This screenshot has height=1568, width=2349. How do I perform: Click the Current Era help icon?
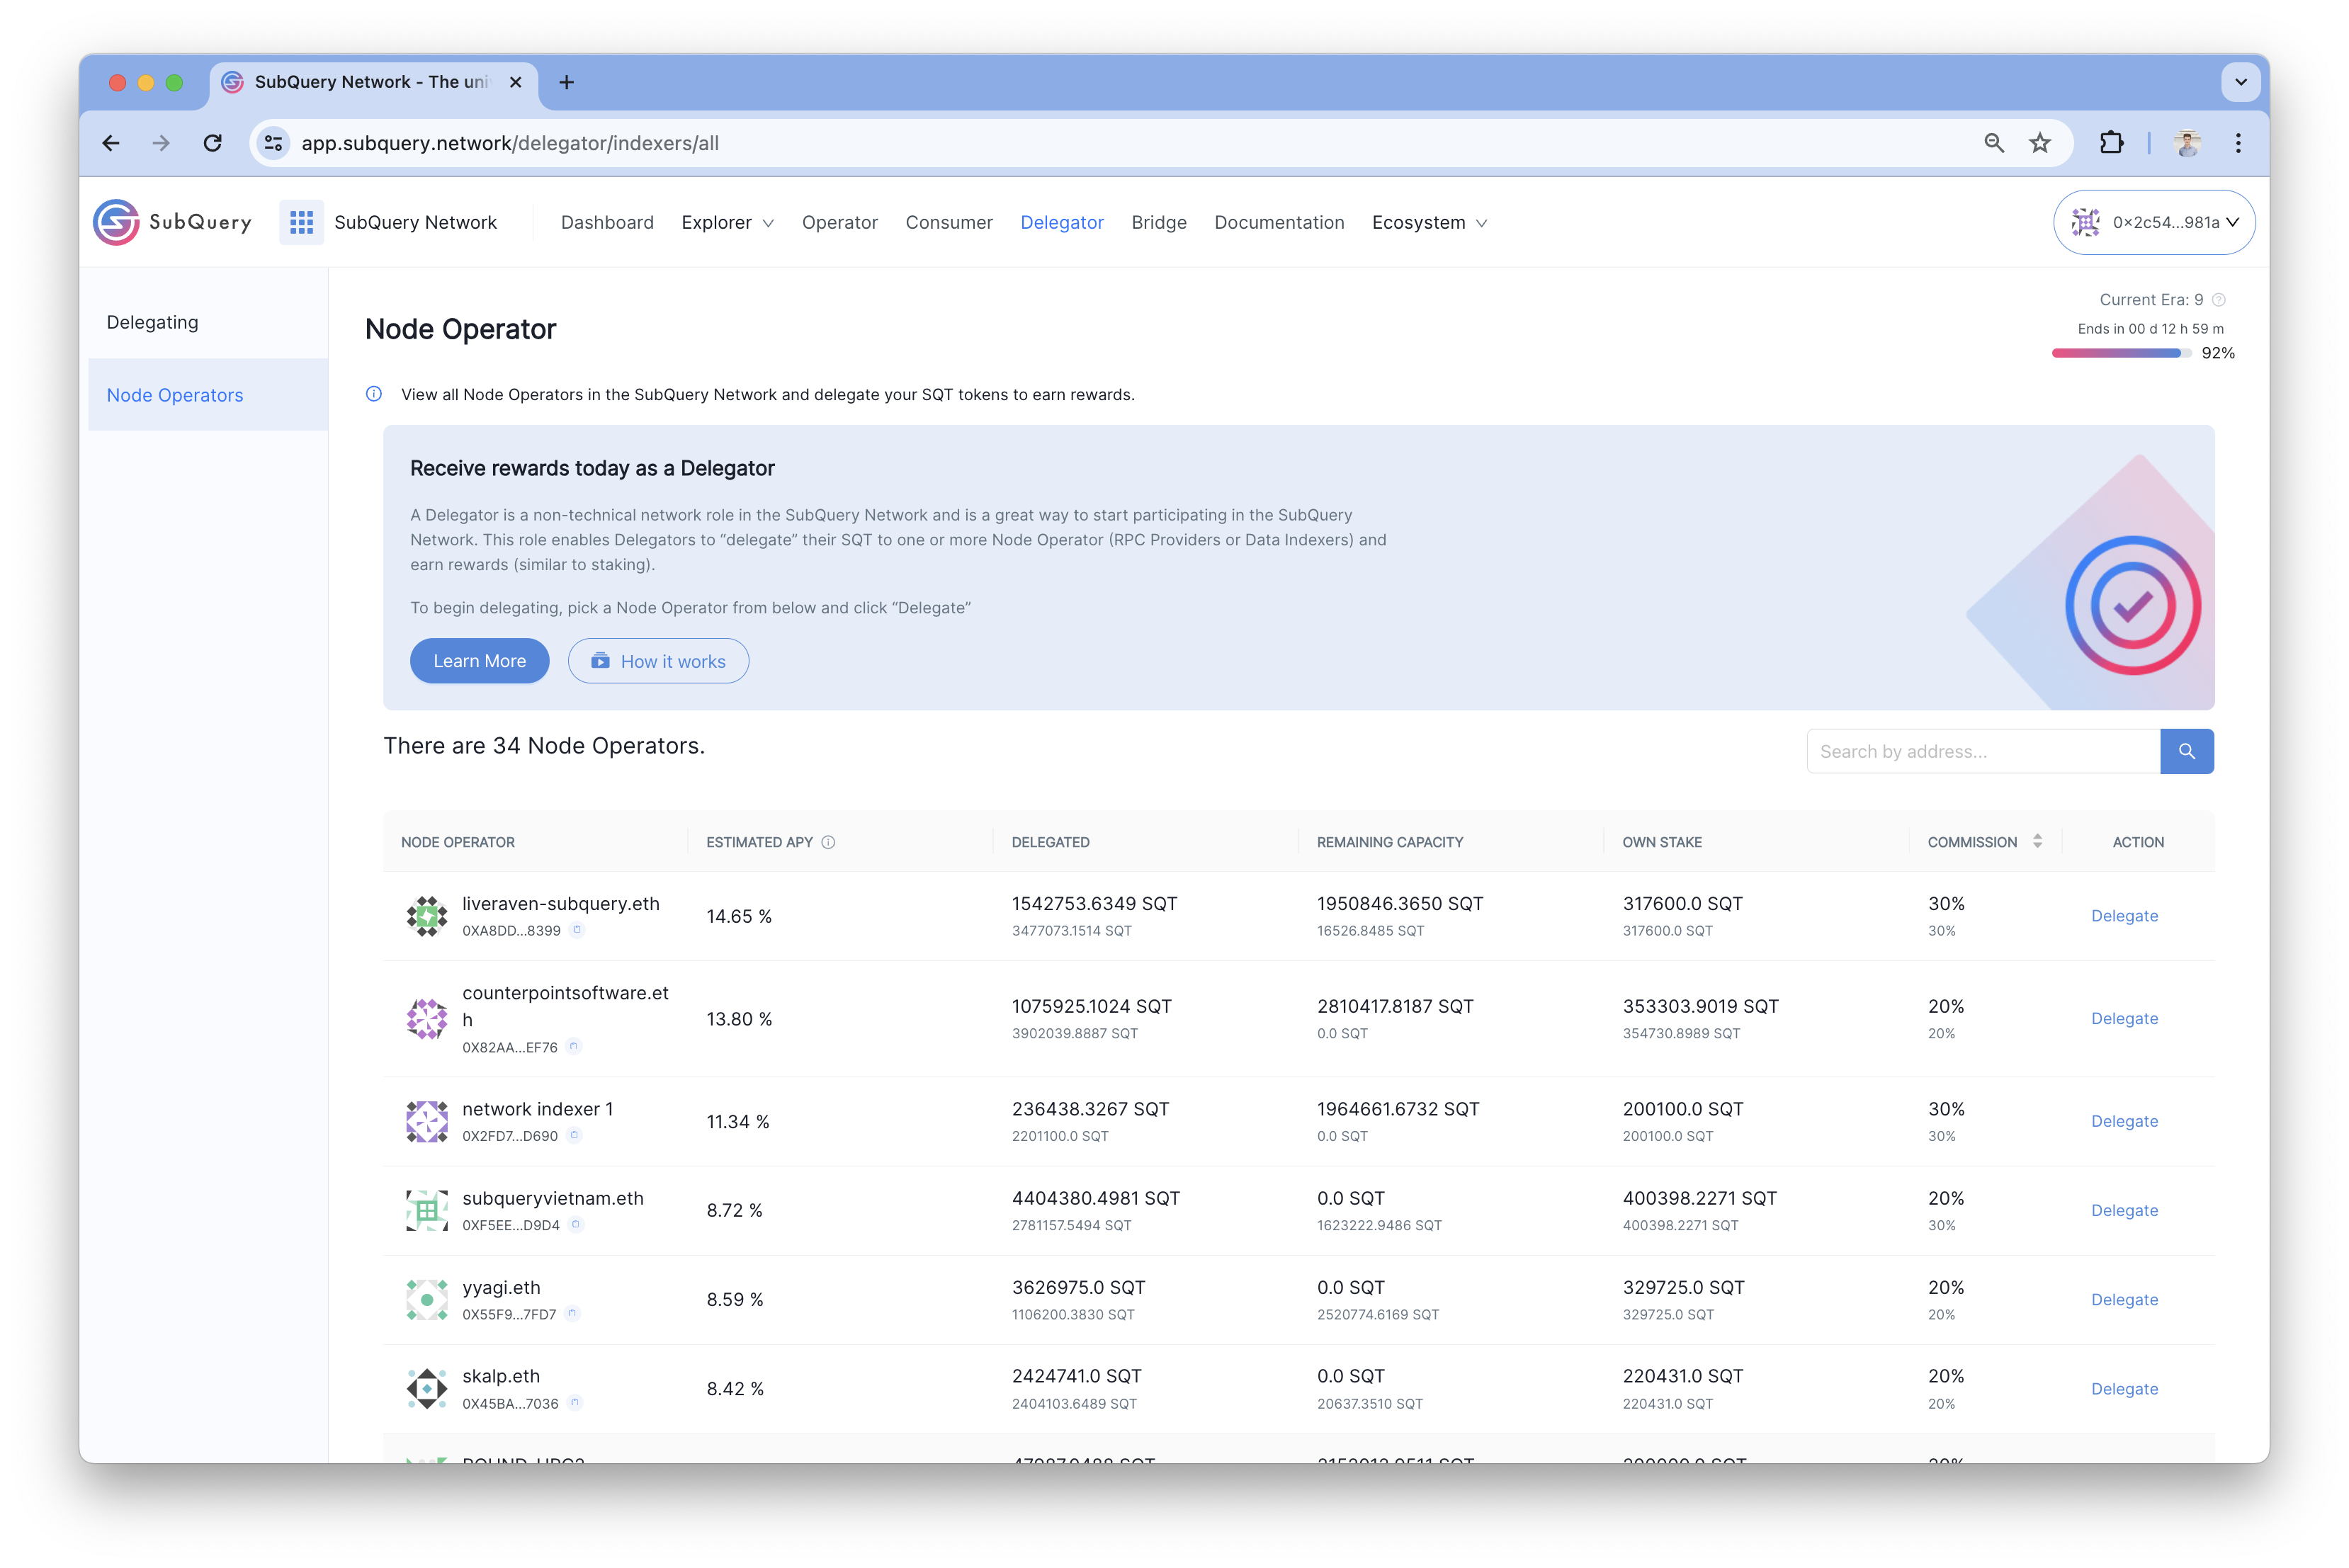click(2219, 300)
